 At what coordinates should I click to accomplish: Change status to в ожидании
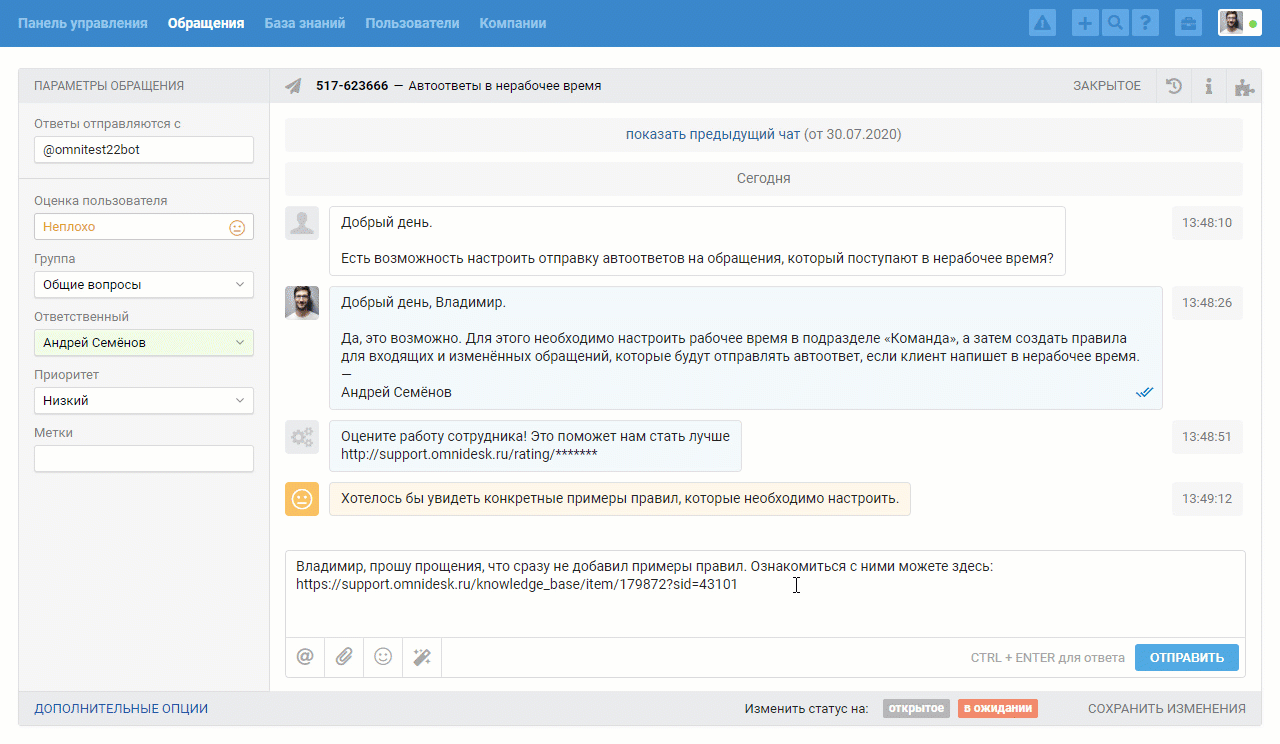click(x=998, y=709)
